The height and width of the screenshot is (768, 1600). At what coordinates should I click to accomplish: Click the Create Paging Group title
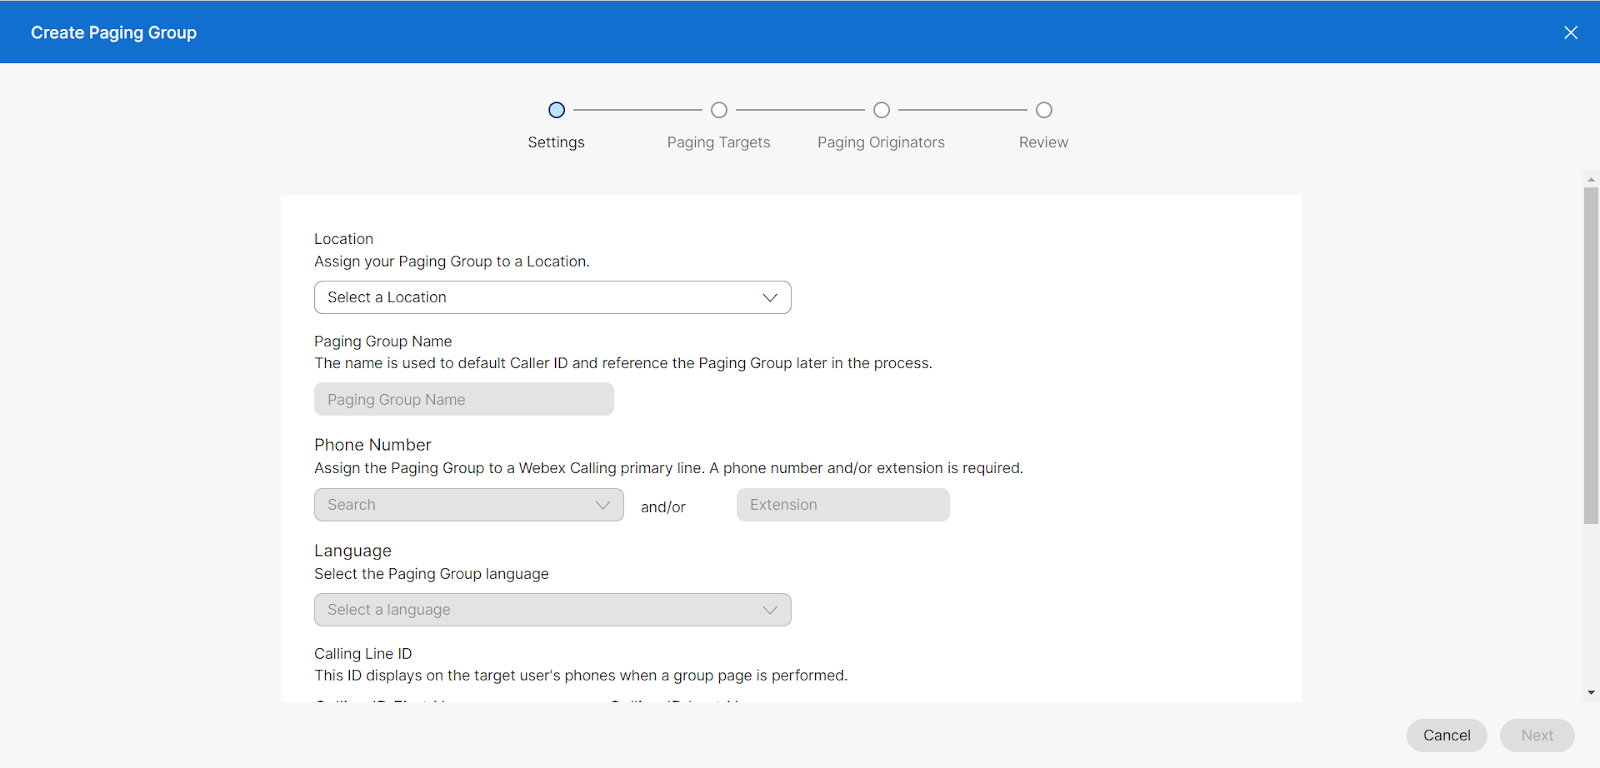coord(114,32)
